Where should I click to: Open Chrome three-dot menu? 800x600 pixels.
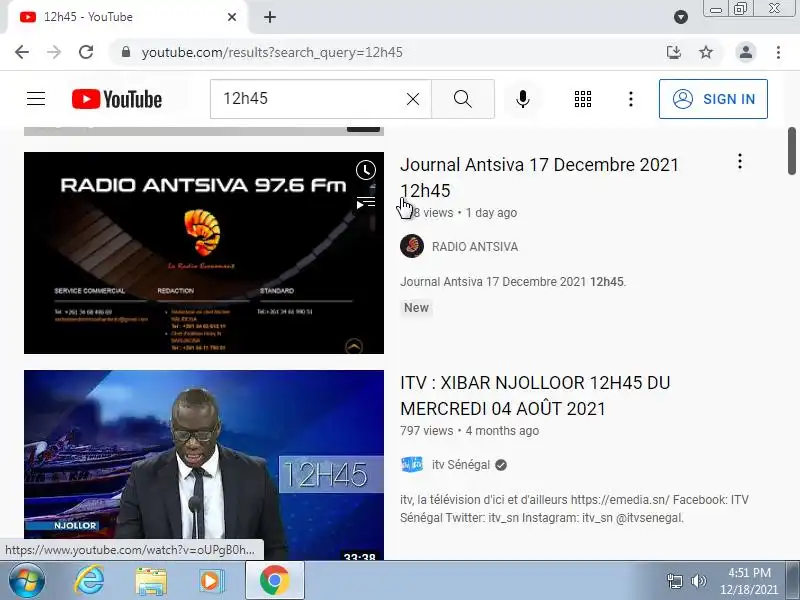[778, 52]
